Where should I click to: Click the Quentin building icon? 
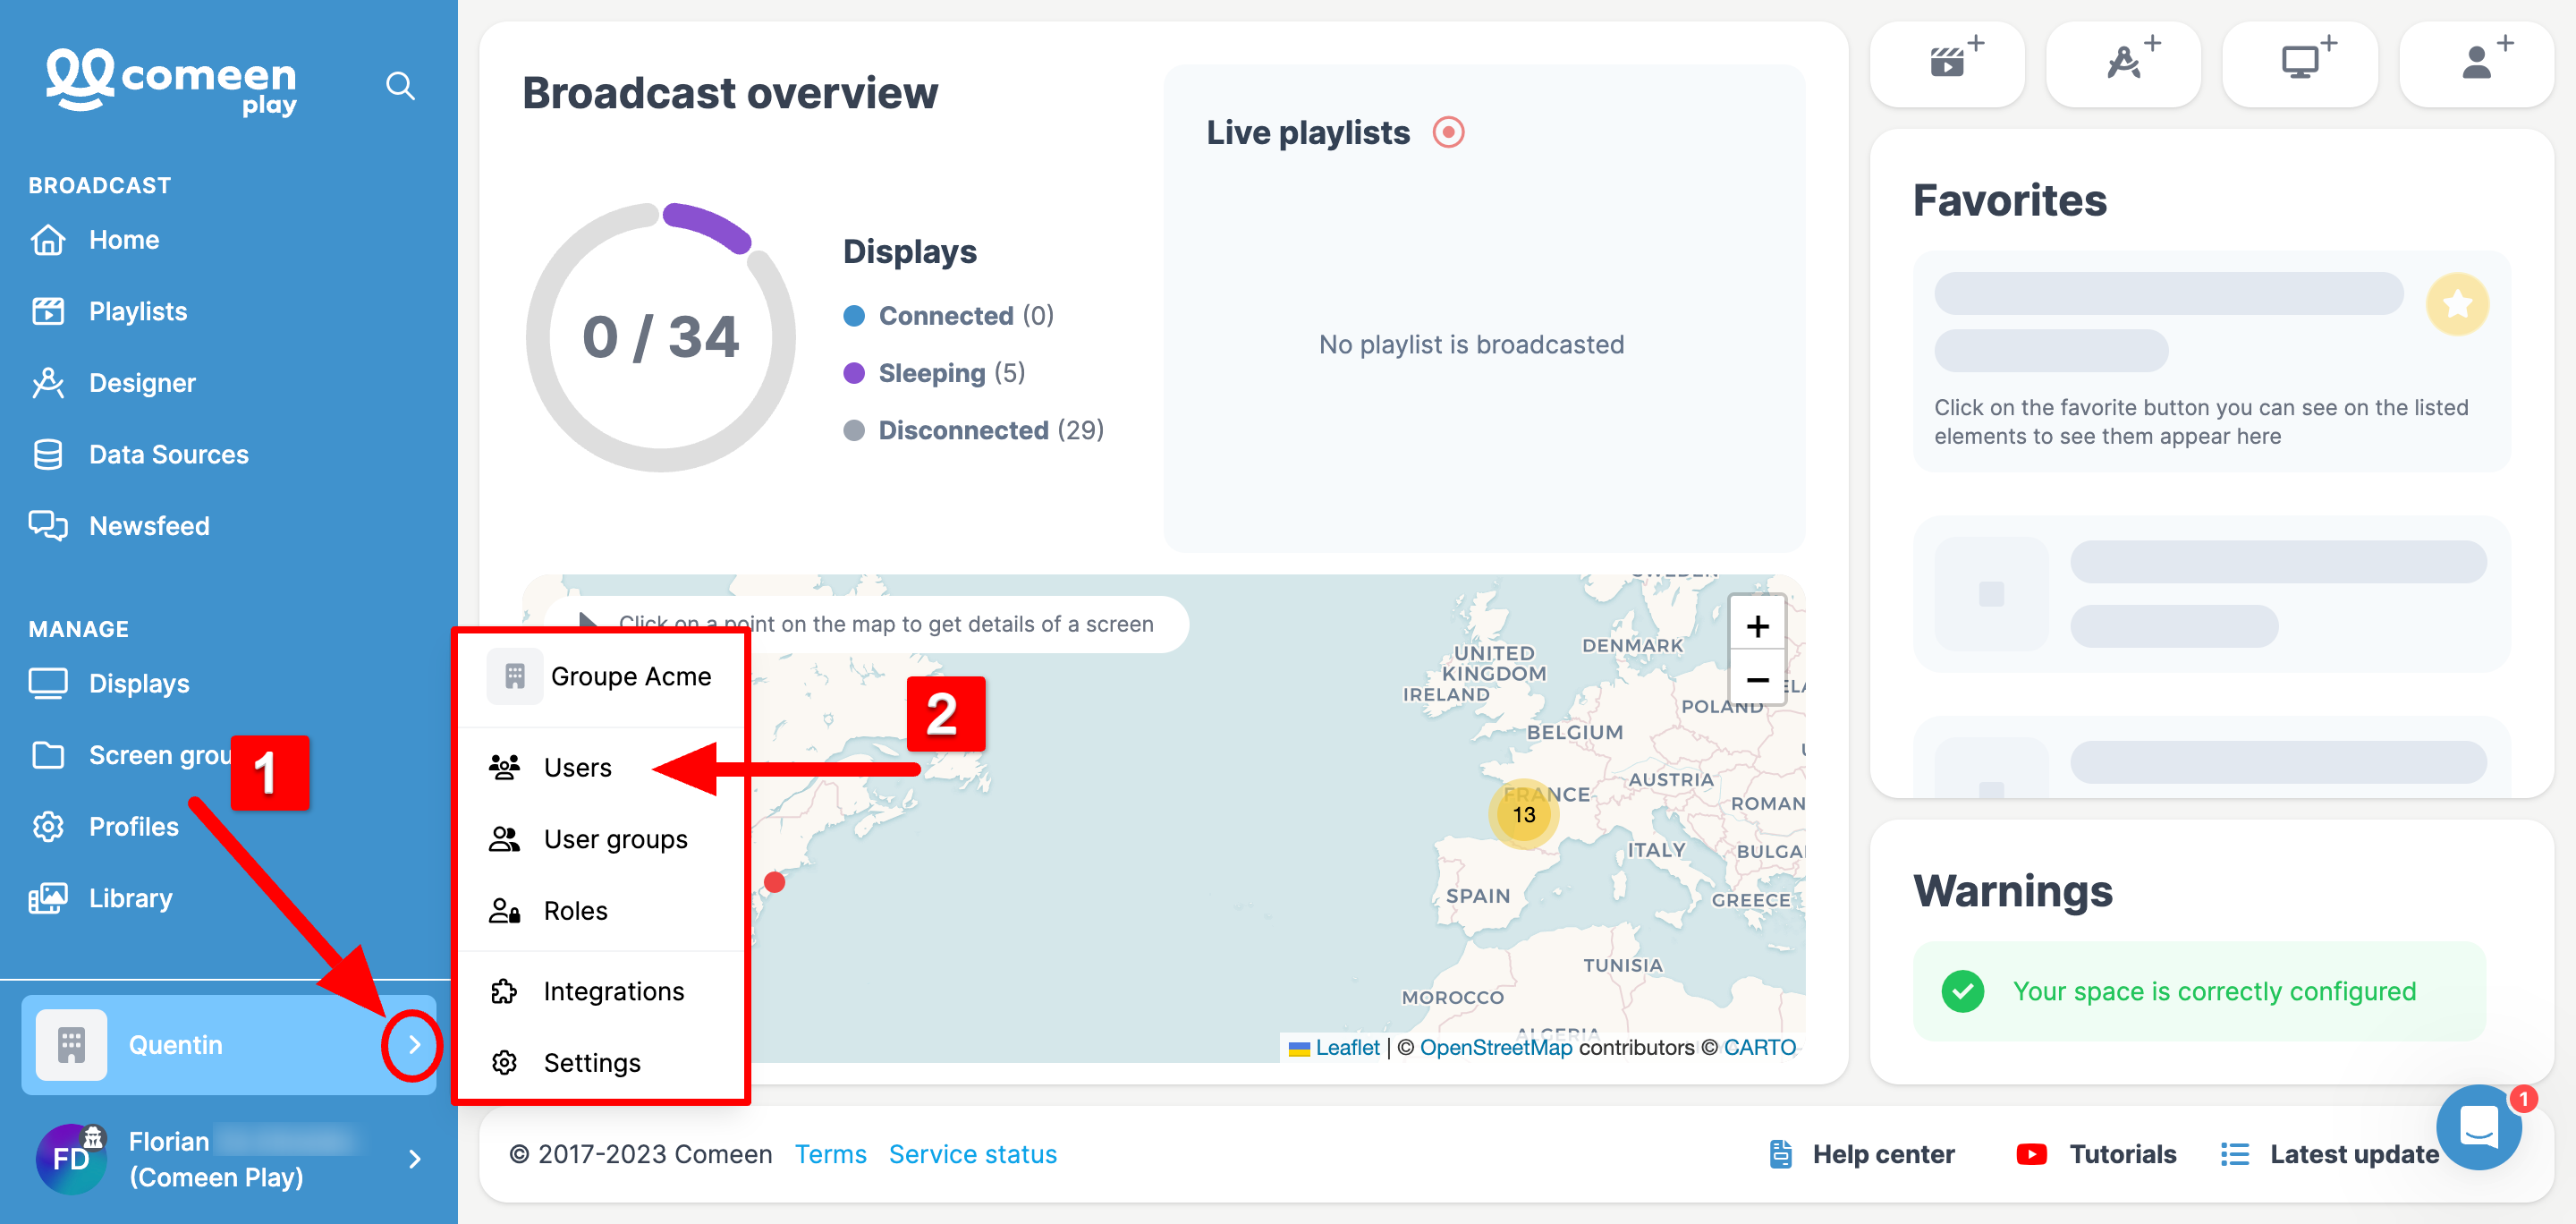[71, 1044]
